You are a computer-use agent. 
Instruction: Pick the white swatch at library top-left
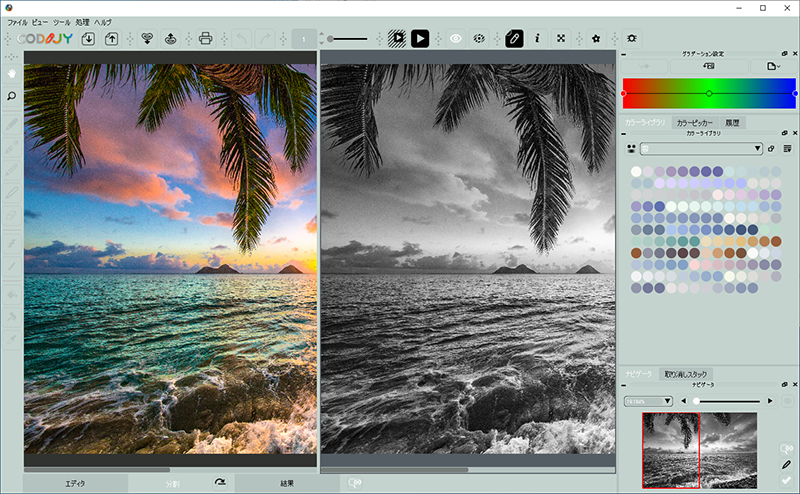click(x=636, y=171)
